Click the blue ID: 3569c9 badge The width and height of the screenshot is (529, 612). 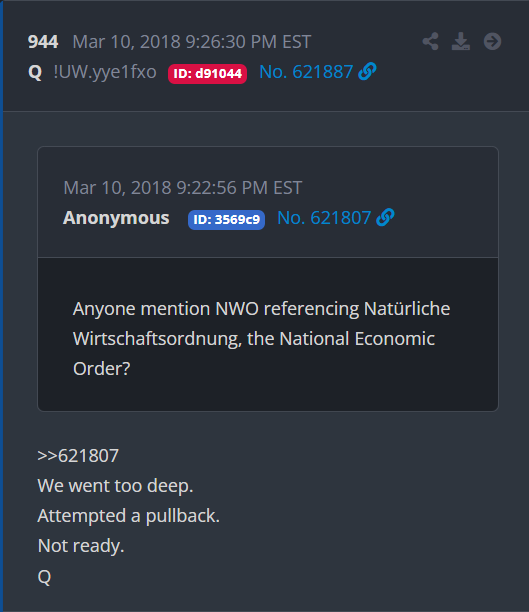pyautogui.click(x=226, y=220)
